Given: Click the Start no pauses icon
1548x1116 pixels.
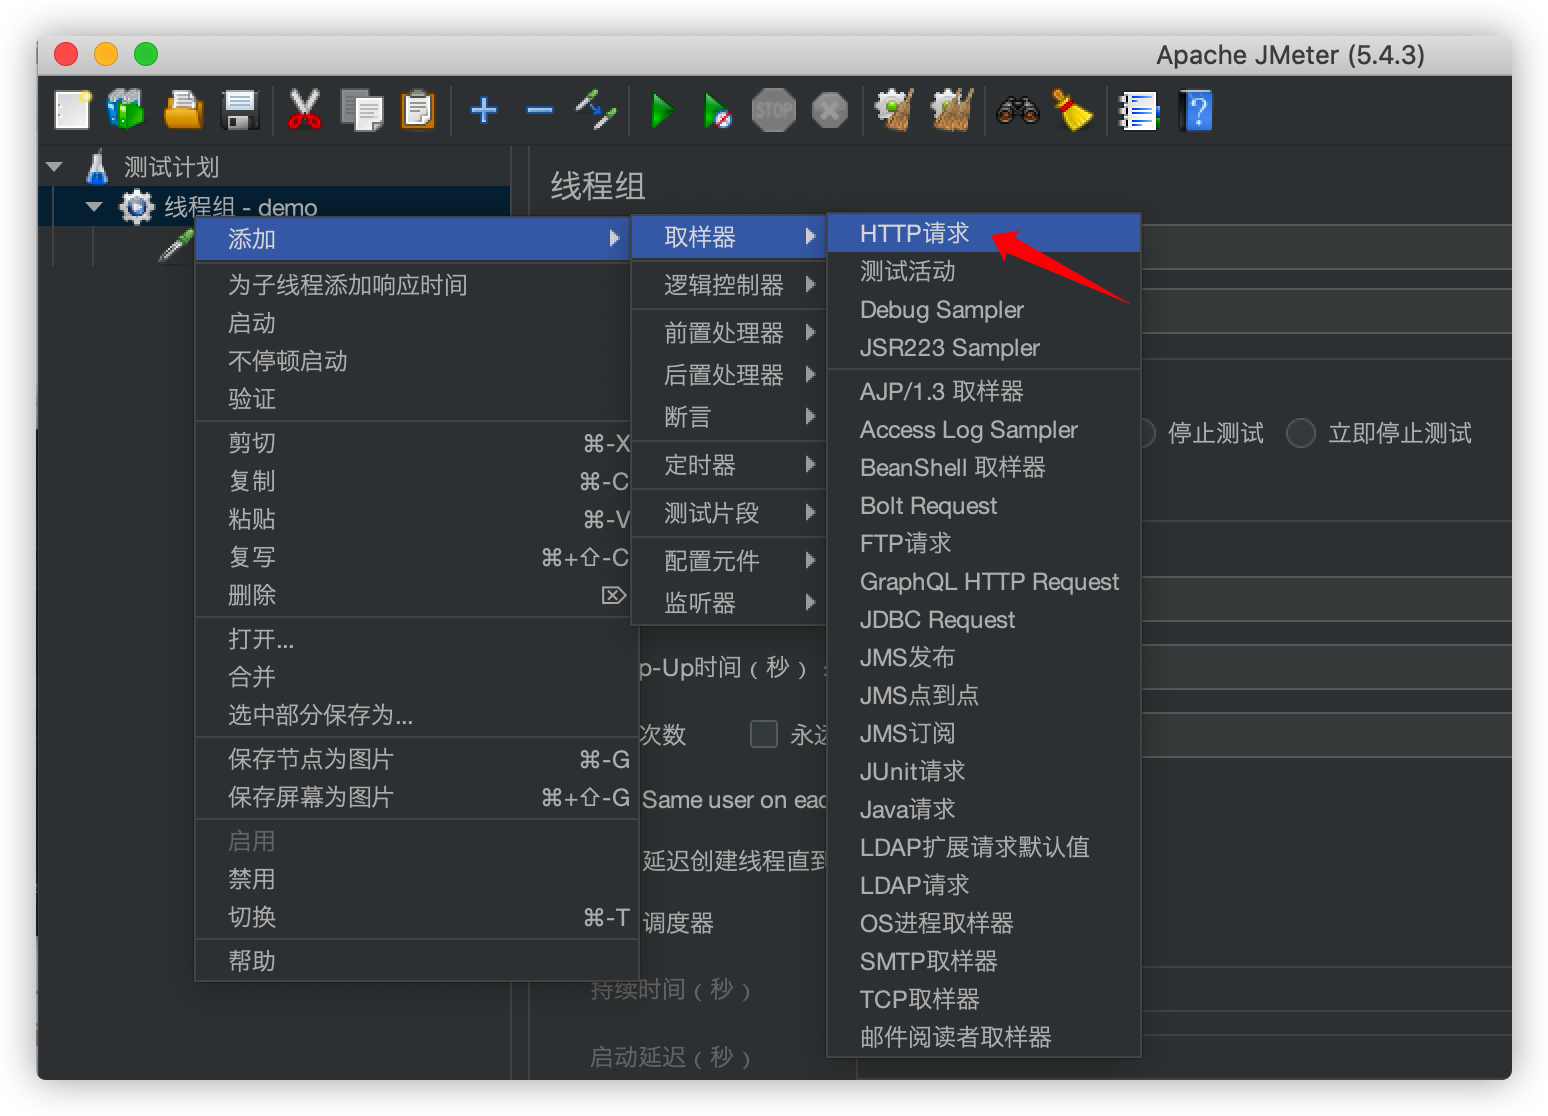Looking at the screenshot, I should [717, 111].
